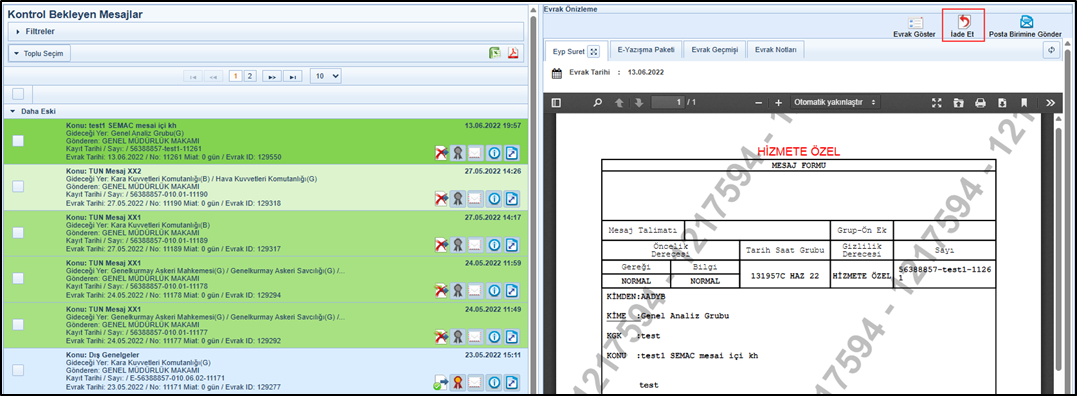Click red-cross document icon for No 11189
This screenshot has height=396, width=1077.
441,244
